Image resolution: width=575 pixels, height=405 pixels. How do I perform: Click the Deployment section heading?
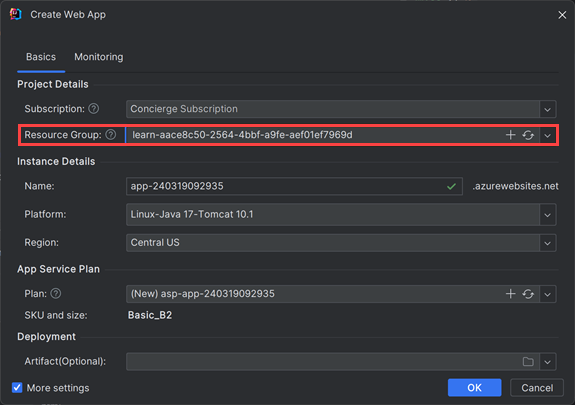(x=46, y=336)
